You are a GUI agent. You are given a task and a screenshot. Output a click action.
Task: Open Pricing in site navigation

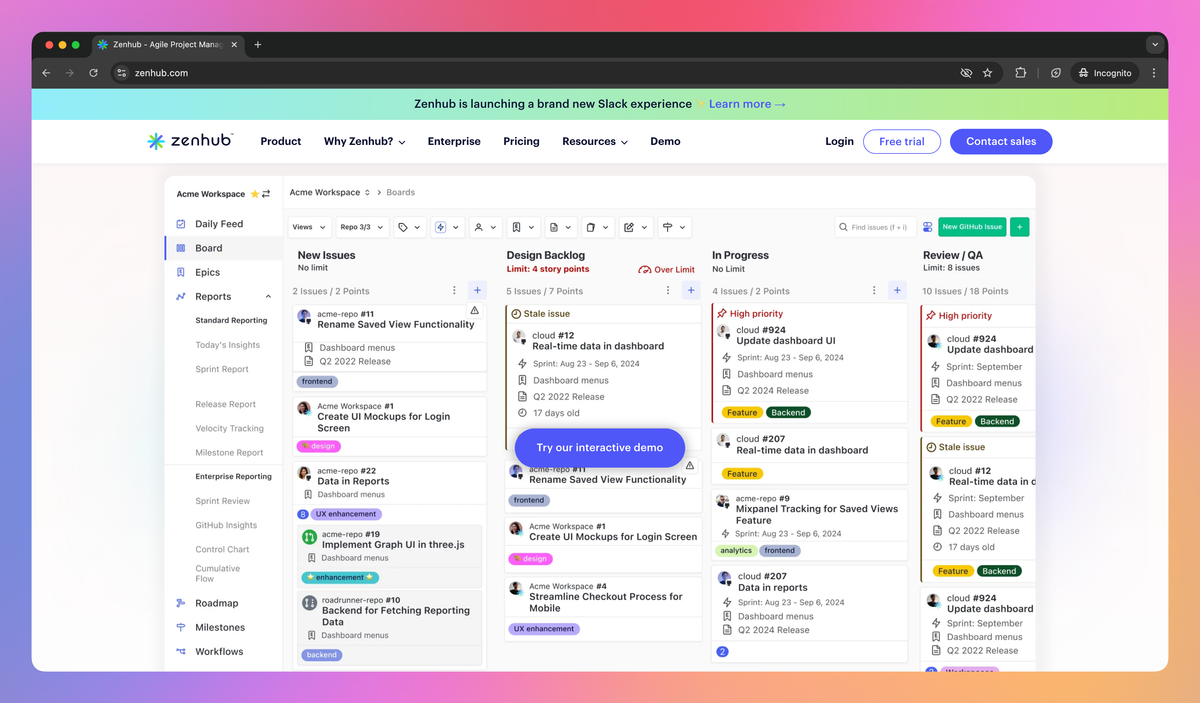[x=521, y=142]
